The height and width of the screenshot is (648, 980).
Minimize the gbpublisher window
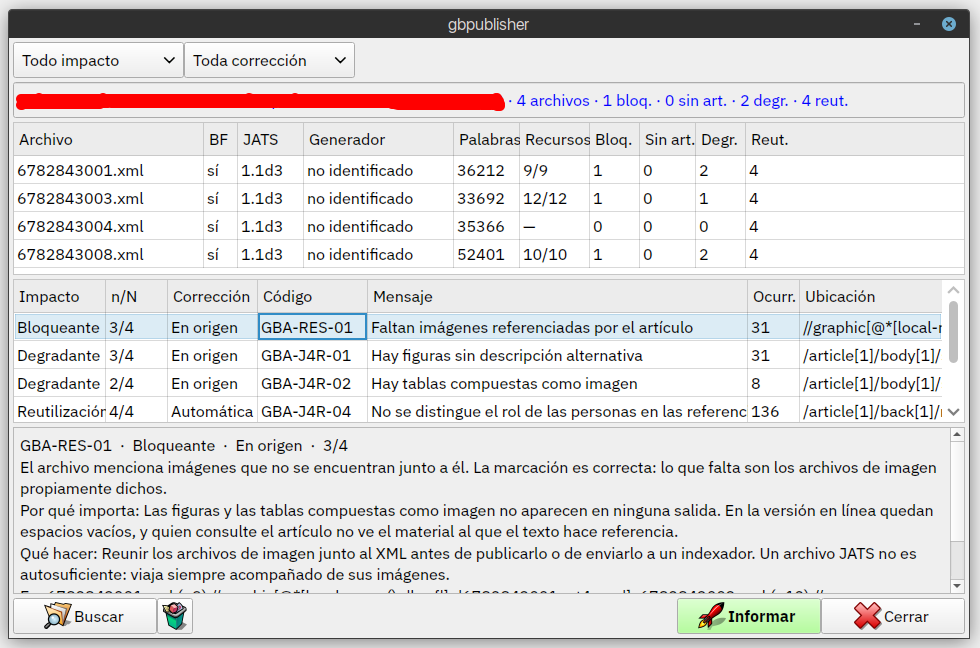(x=917, y=24)
